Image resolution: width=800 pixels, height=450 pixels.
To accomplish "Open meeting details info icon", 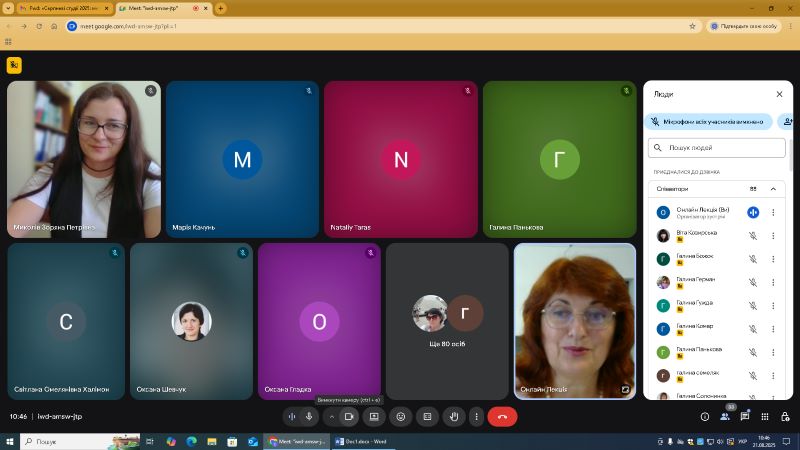I will click(705, 416).
